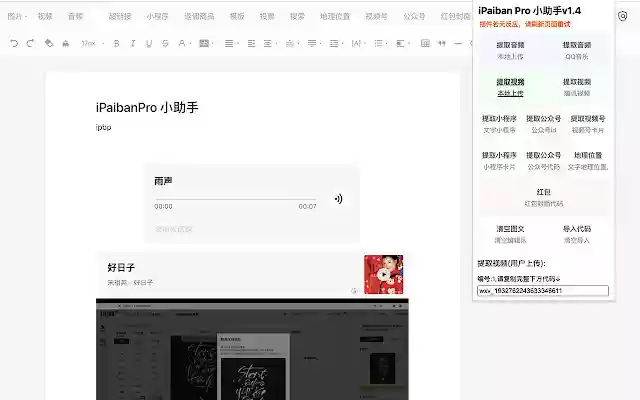Open the text alignment dropdown
640x400 pixels.
[231, 43]
